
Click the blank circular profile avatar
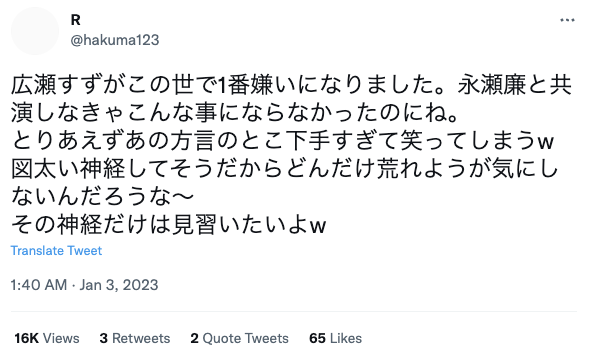pos(35,31)
